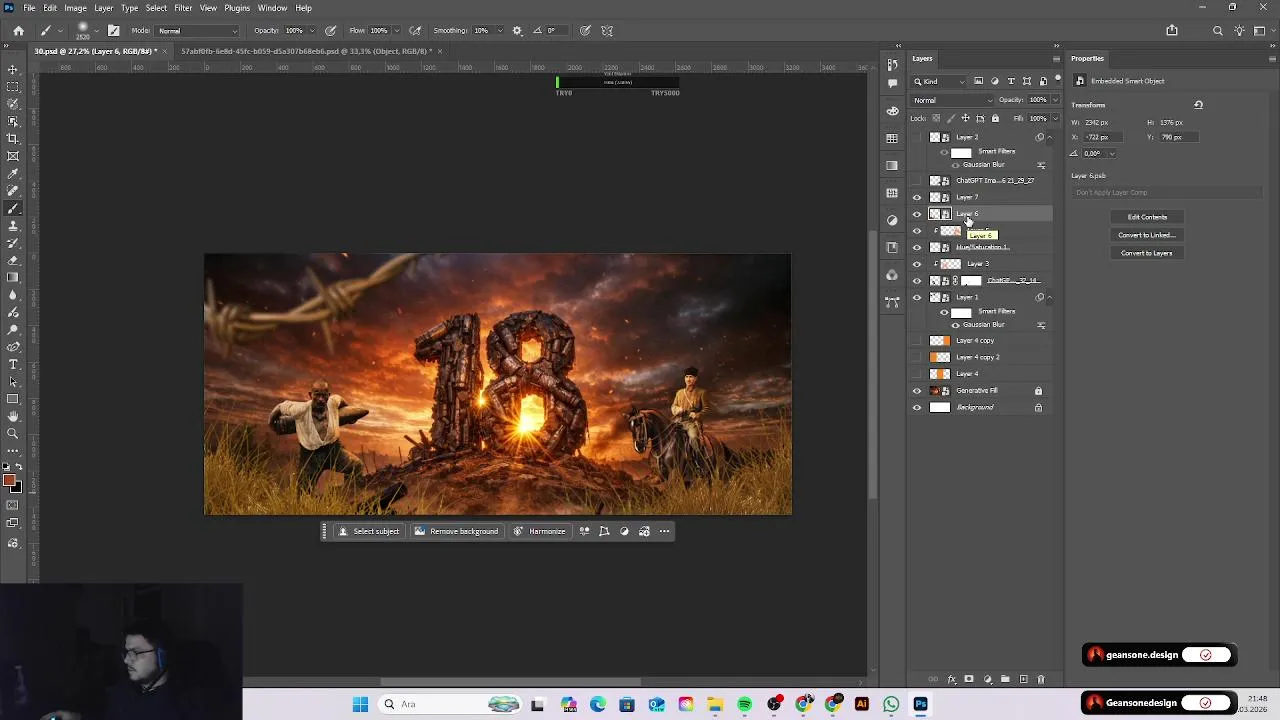The image size is (1280, 720).
Task: Open the brush Mode dropdown
Action: pyautogui.click(x=198, y=31)
